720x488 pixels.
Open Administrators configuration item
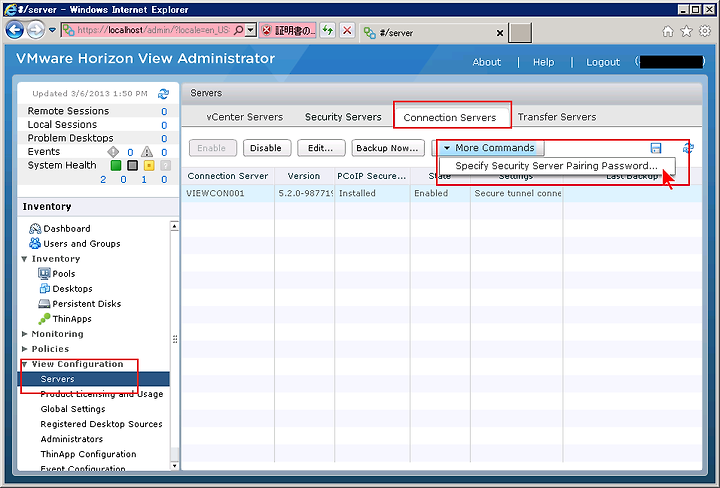(72, 439)
